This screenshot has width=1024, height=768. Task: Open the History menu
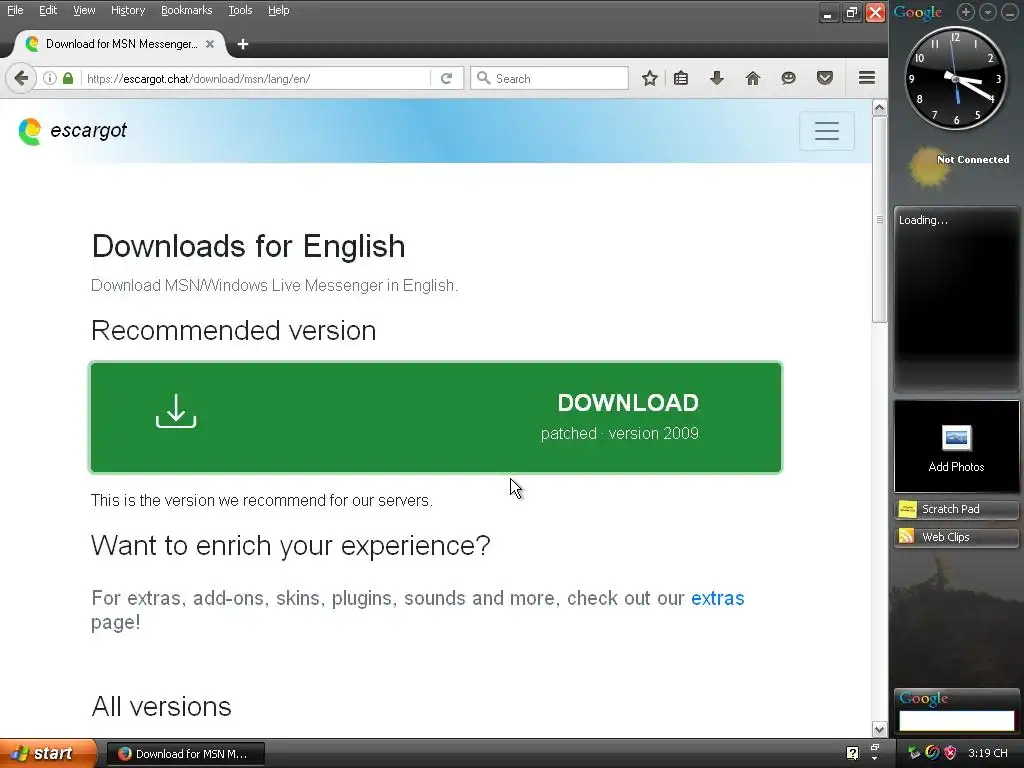[128, 10]
